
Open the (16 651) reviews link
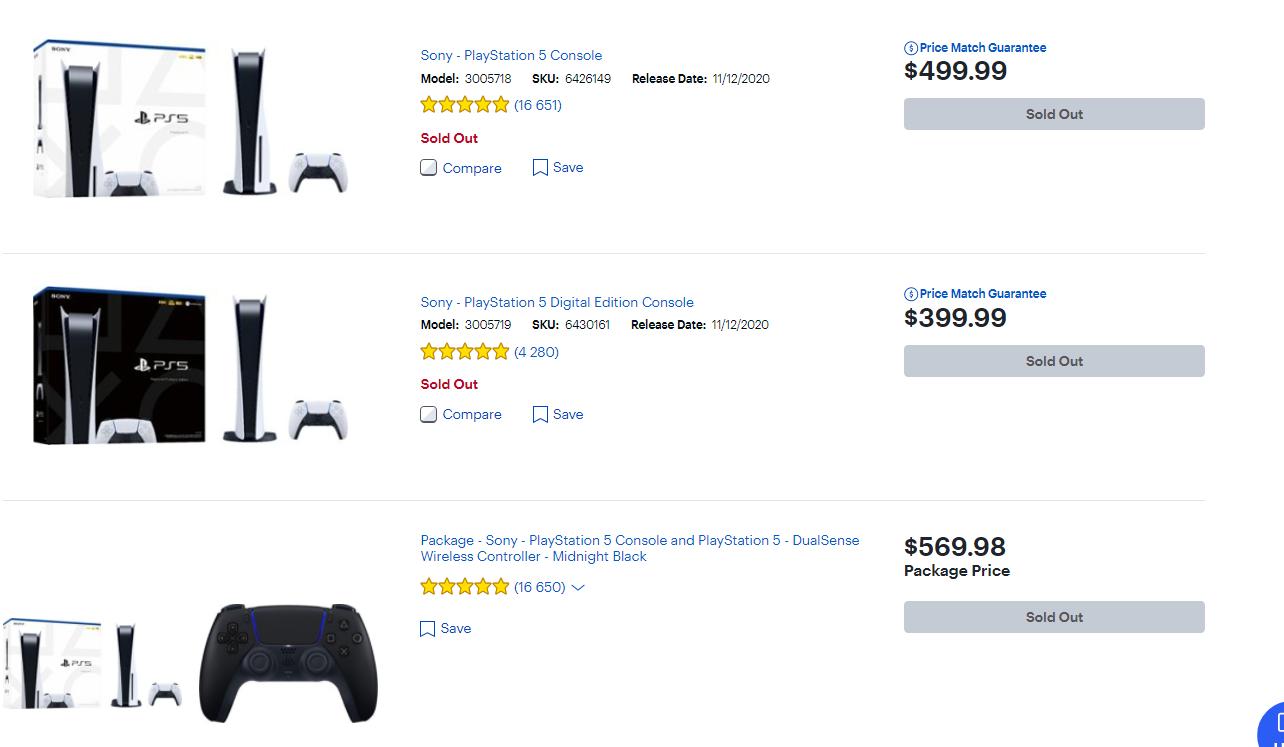tap(538, 105)
